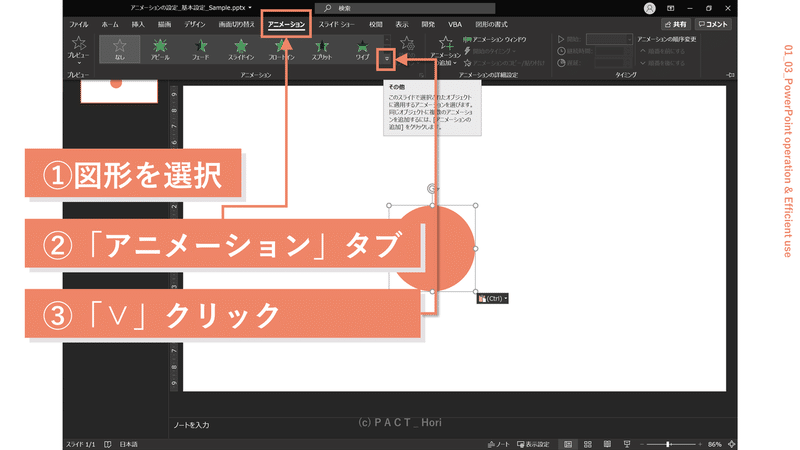
Task: Select the slide thumbnail in the left pane
Action: pos(119,91)
